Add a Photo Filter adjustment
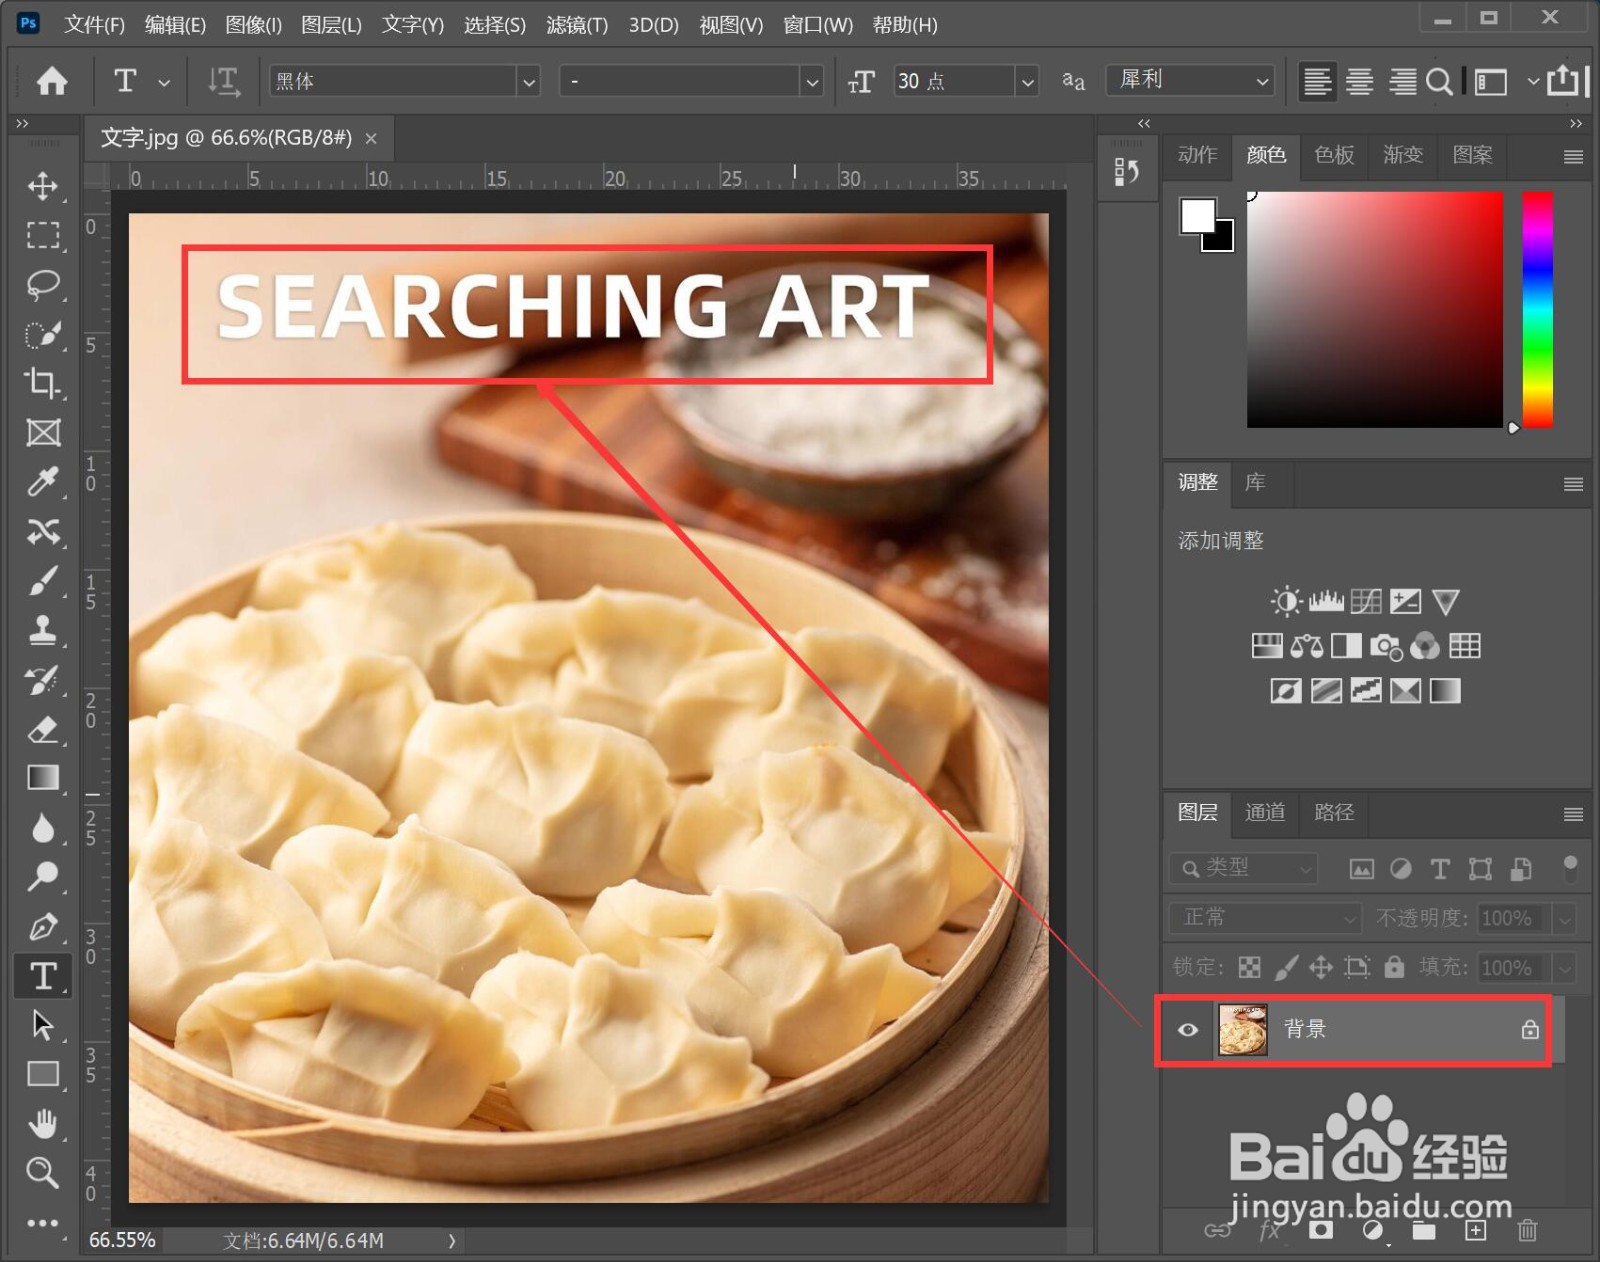 pyautogui.click(x=1386, y=646)
